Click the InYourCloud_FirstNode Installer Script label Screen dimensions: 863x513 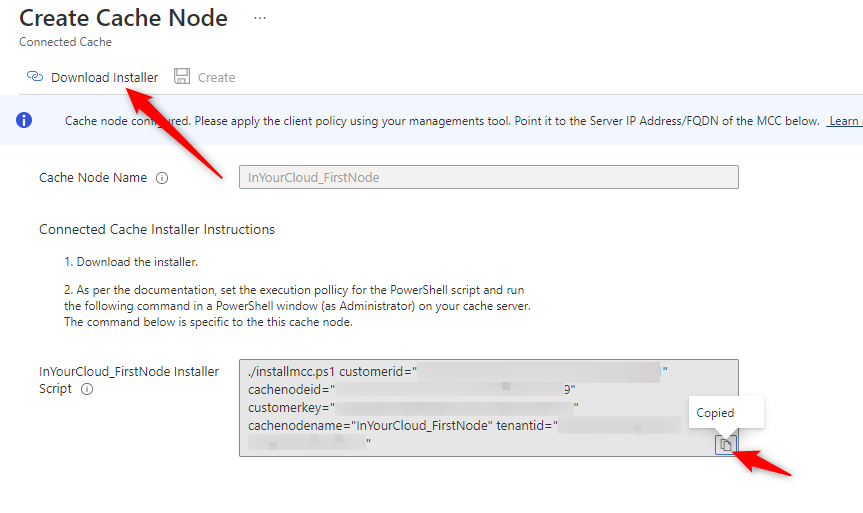(128, 372)
